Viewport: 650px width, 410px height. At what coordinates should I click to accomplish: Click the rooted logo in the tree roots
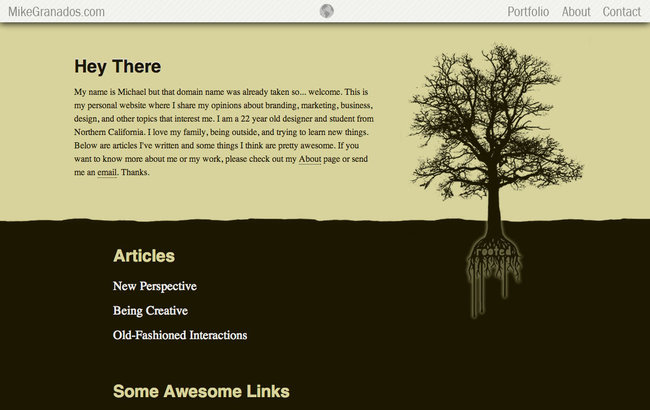[493, 253]
